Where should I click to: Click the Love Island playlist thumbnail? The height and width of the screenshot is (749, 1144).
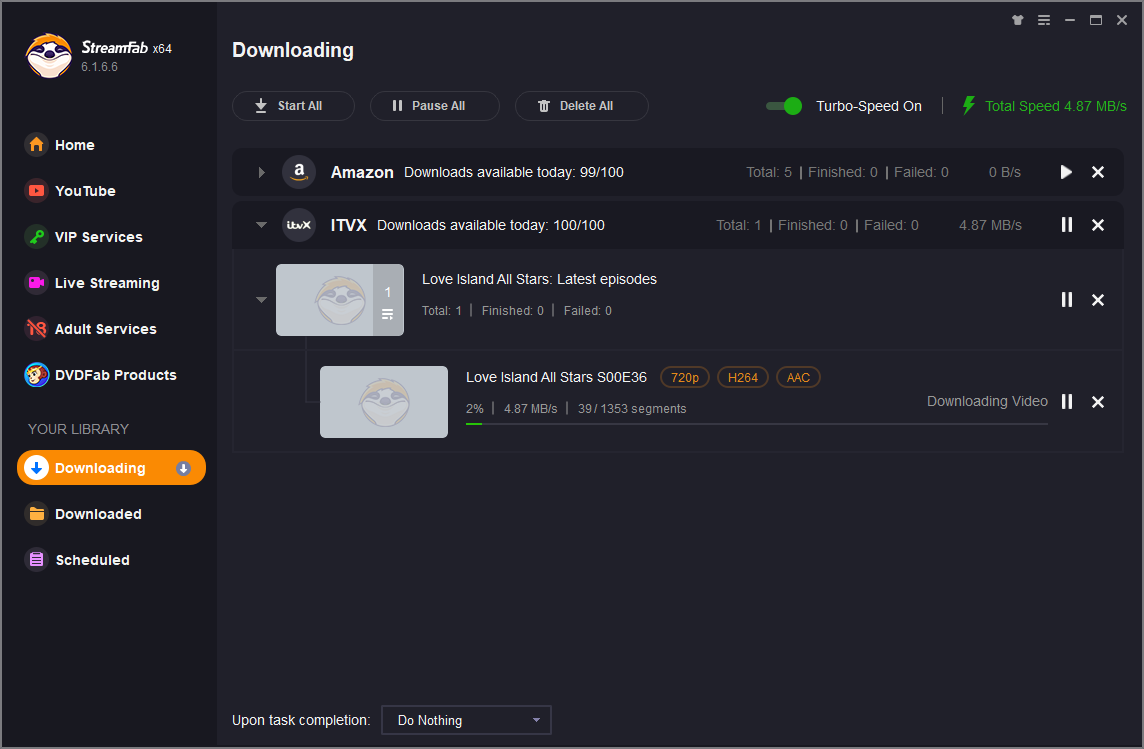pyautogui.click(x=325, y=300)
